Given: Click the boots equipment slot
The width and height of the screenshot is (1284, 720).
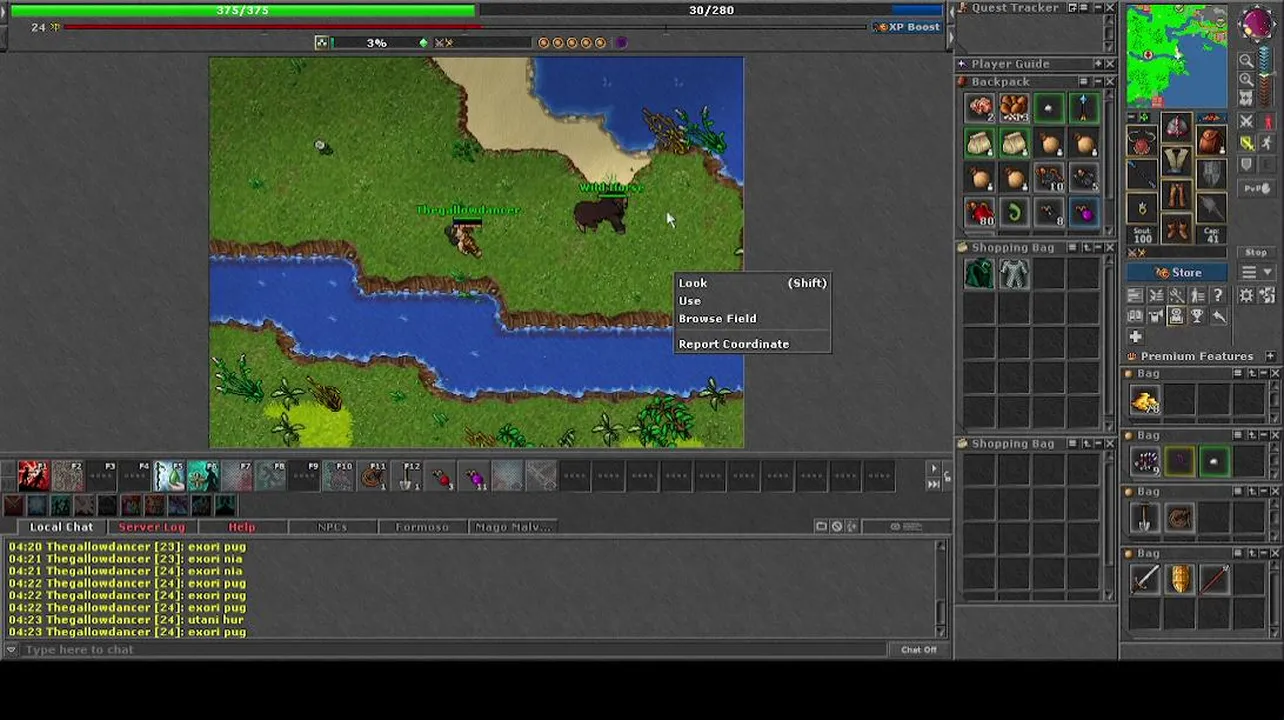Looking at the screenshot, I should (1177, 229).
